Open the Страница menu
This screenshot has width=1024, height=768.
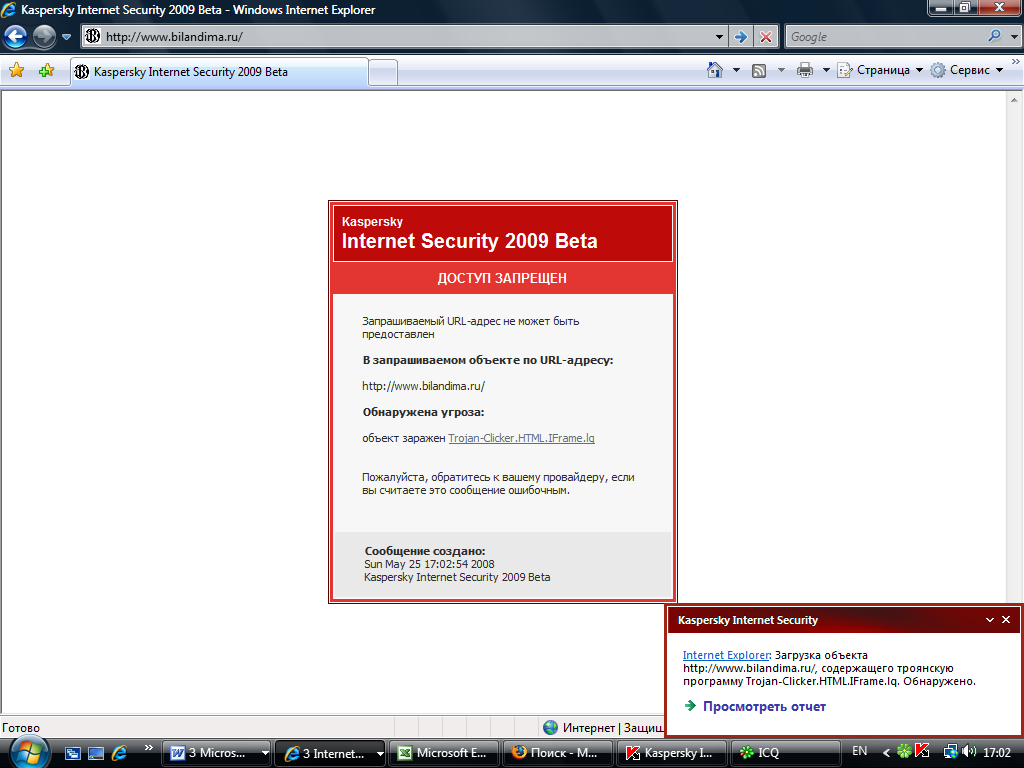(x=880, y=70)
